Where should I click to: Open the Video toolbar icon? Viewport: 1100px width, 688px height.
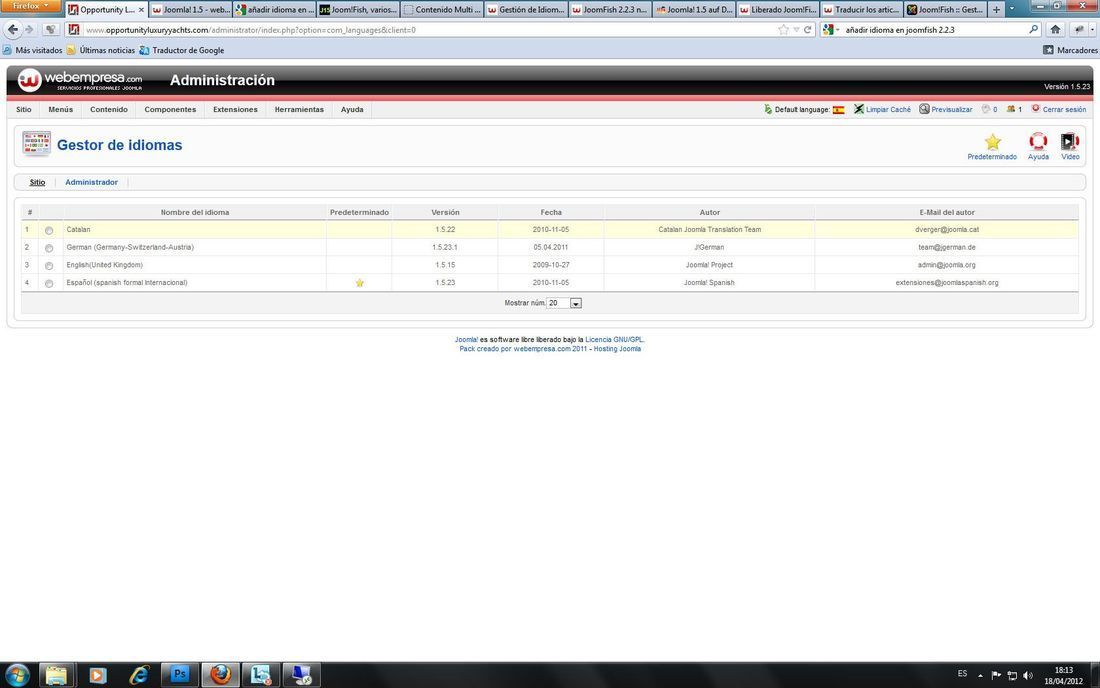(1069, 142)
